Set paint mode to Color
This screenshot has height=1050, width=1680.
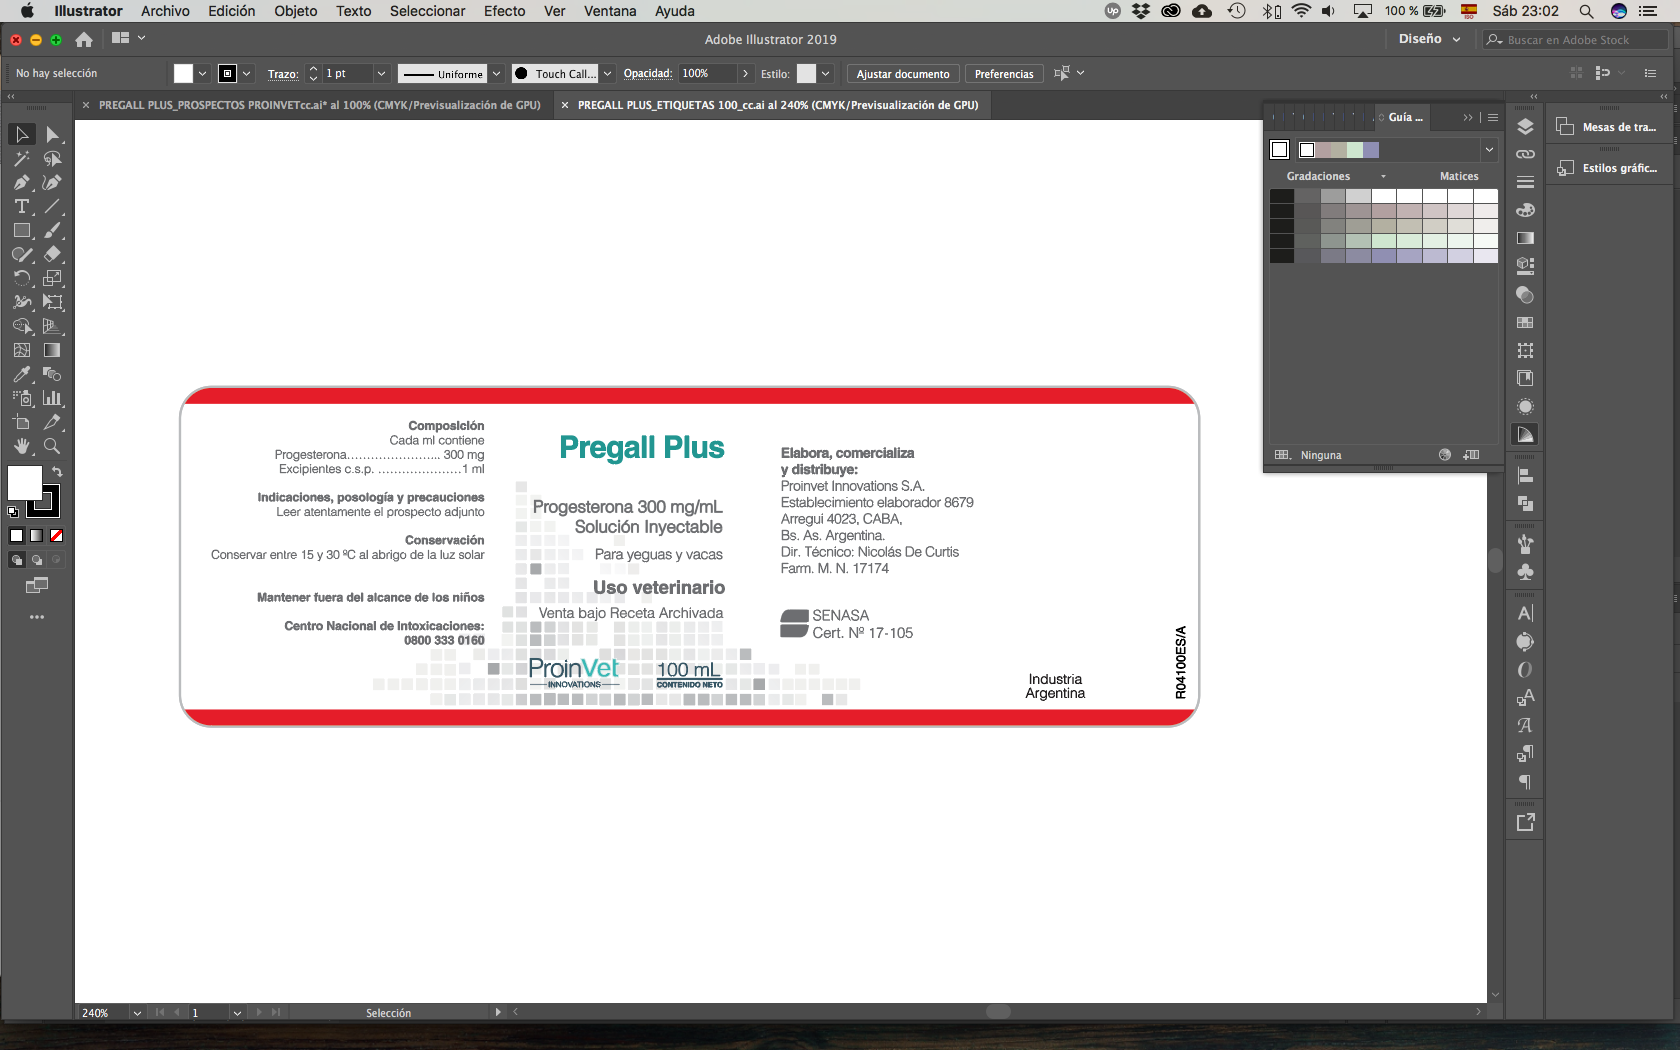16,536
